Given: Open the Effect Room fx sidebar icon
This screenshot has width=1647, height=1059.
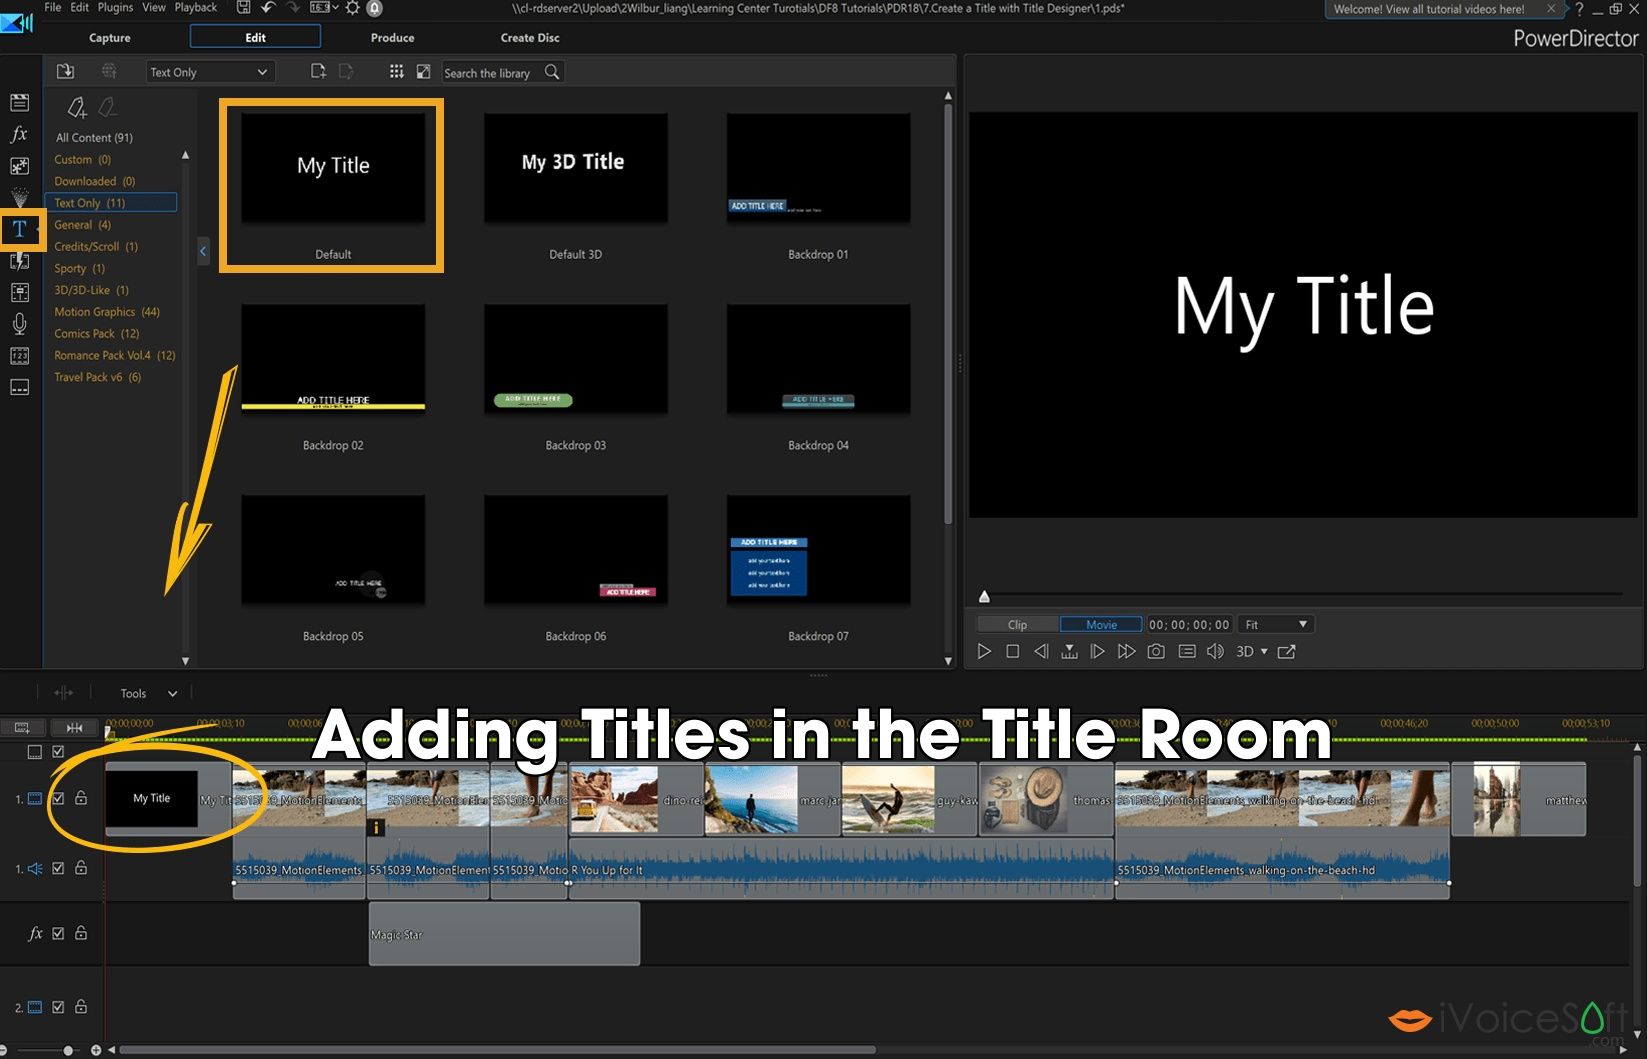Looking at the screenshot, I should click(x=19, y=134).
